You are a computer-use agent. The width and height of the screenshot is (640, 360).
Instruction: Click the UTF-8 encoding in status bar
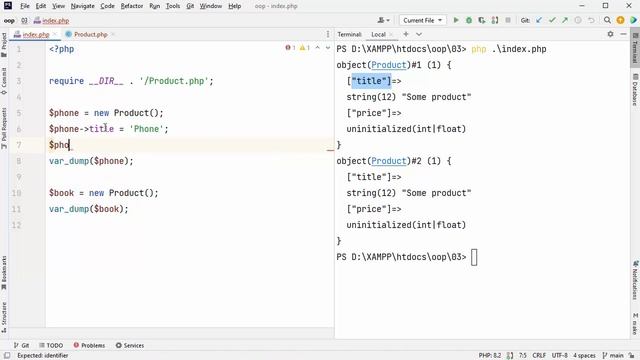(560, 356)
